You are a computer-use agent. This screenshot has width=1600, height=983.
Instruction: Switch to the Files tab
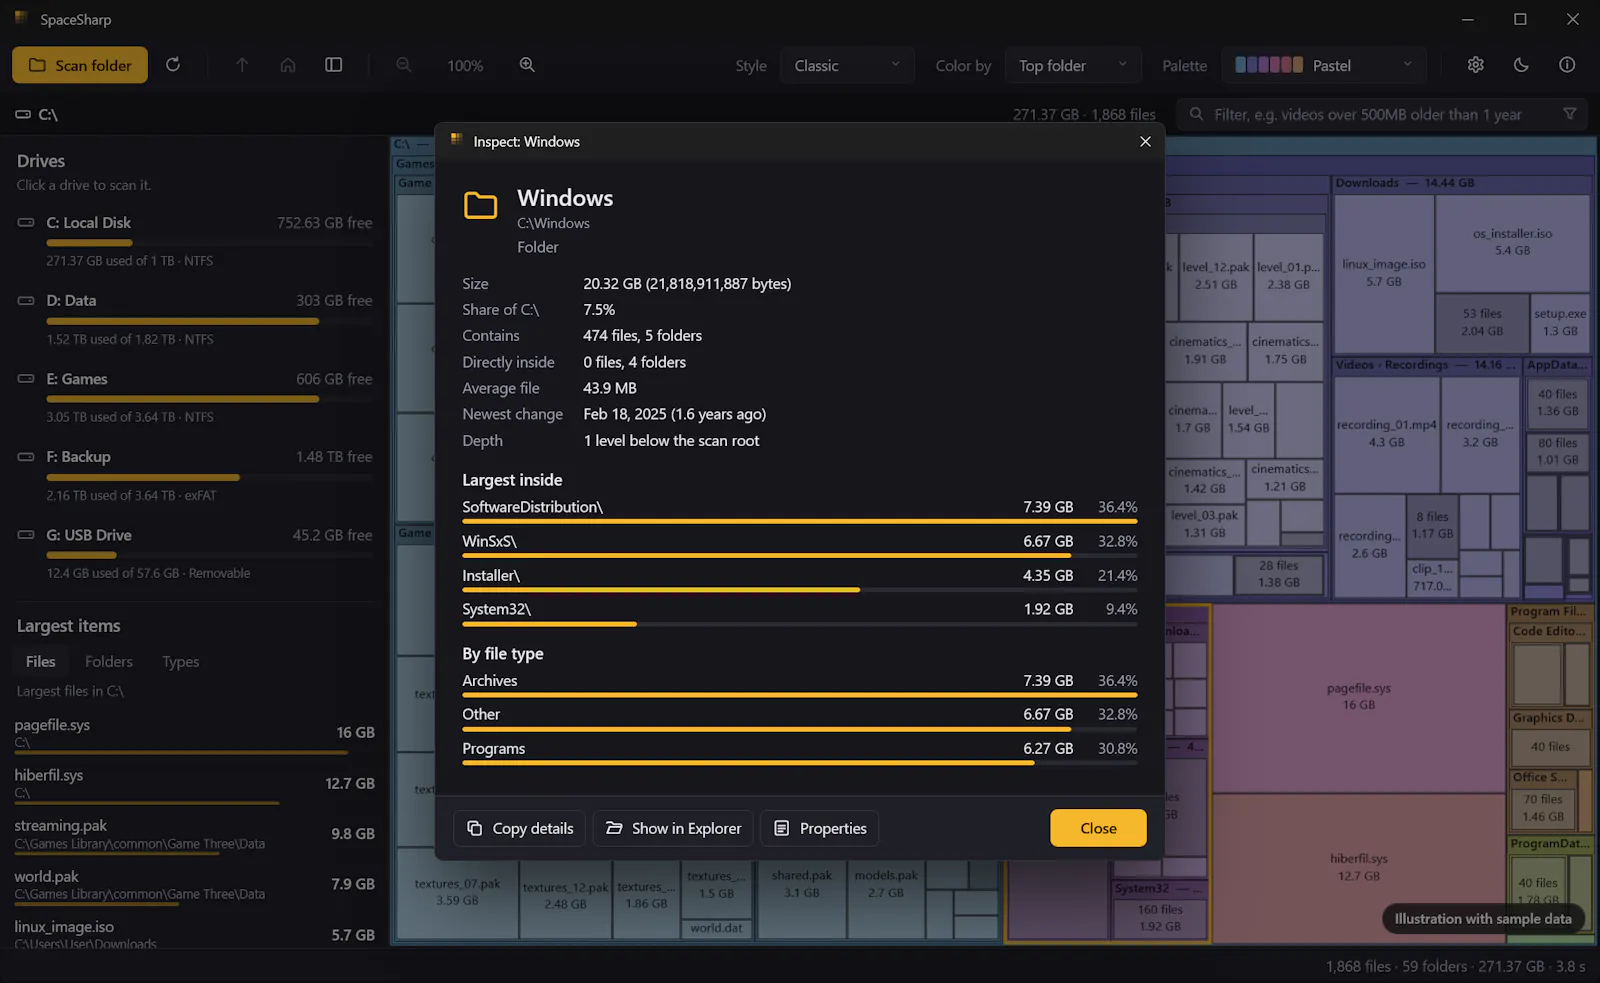[x=41, y=662]
